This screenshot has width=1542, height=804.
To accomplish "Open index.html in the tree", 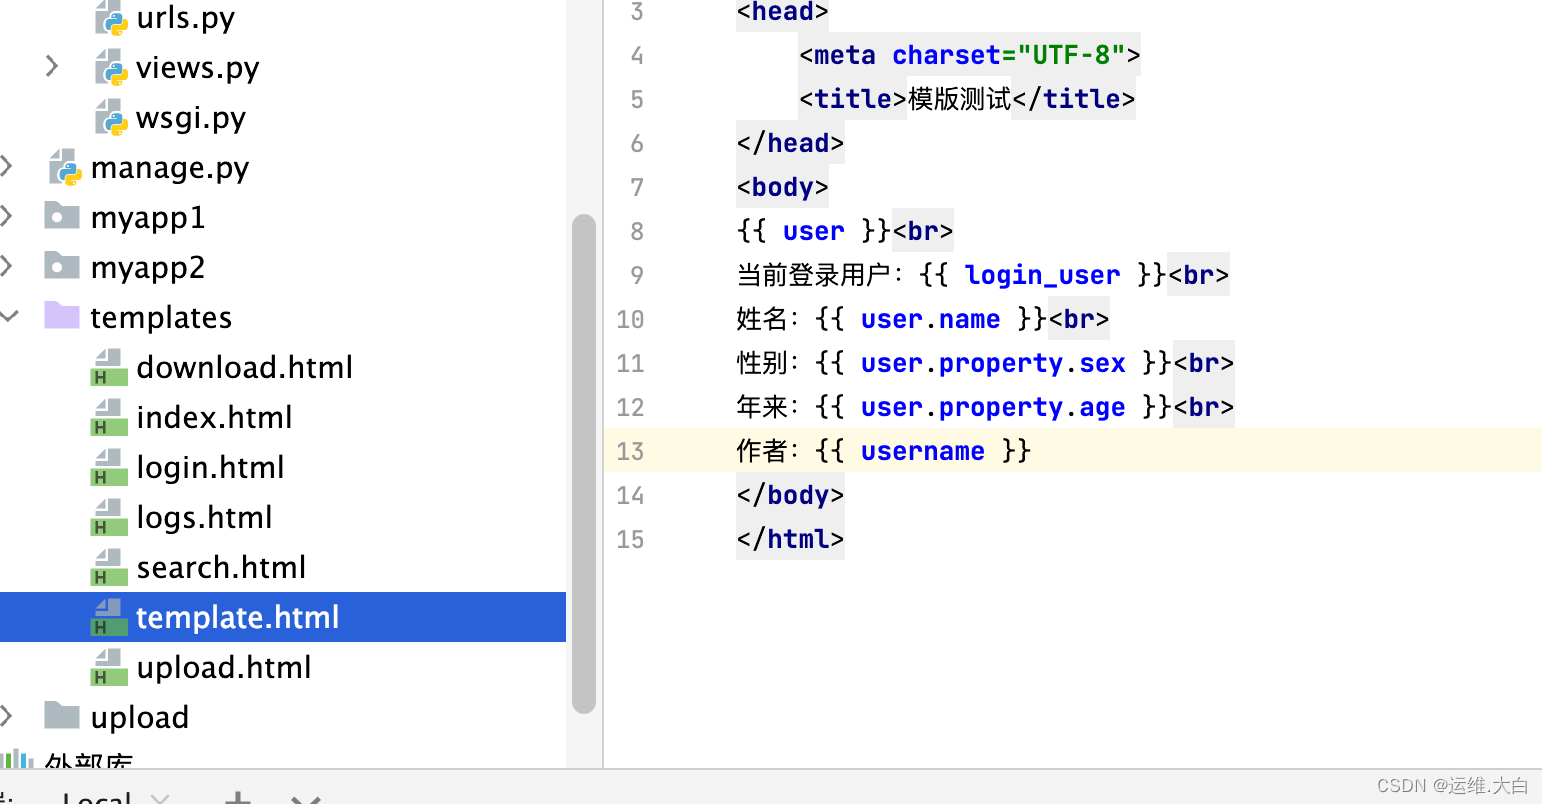I will [x=214, y=417].
